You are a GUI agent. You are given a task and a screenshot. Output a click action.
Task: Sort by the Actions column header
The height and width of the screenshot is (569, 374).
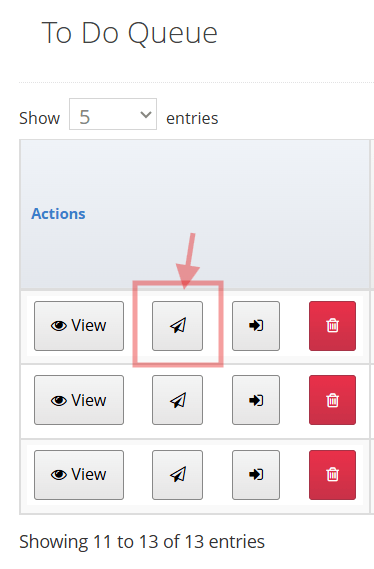(58, 214)
